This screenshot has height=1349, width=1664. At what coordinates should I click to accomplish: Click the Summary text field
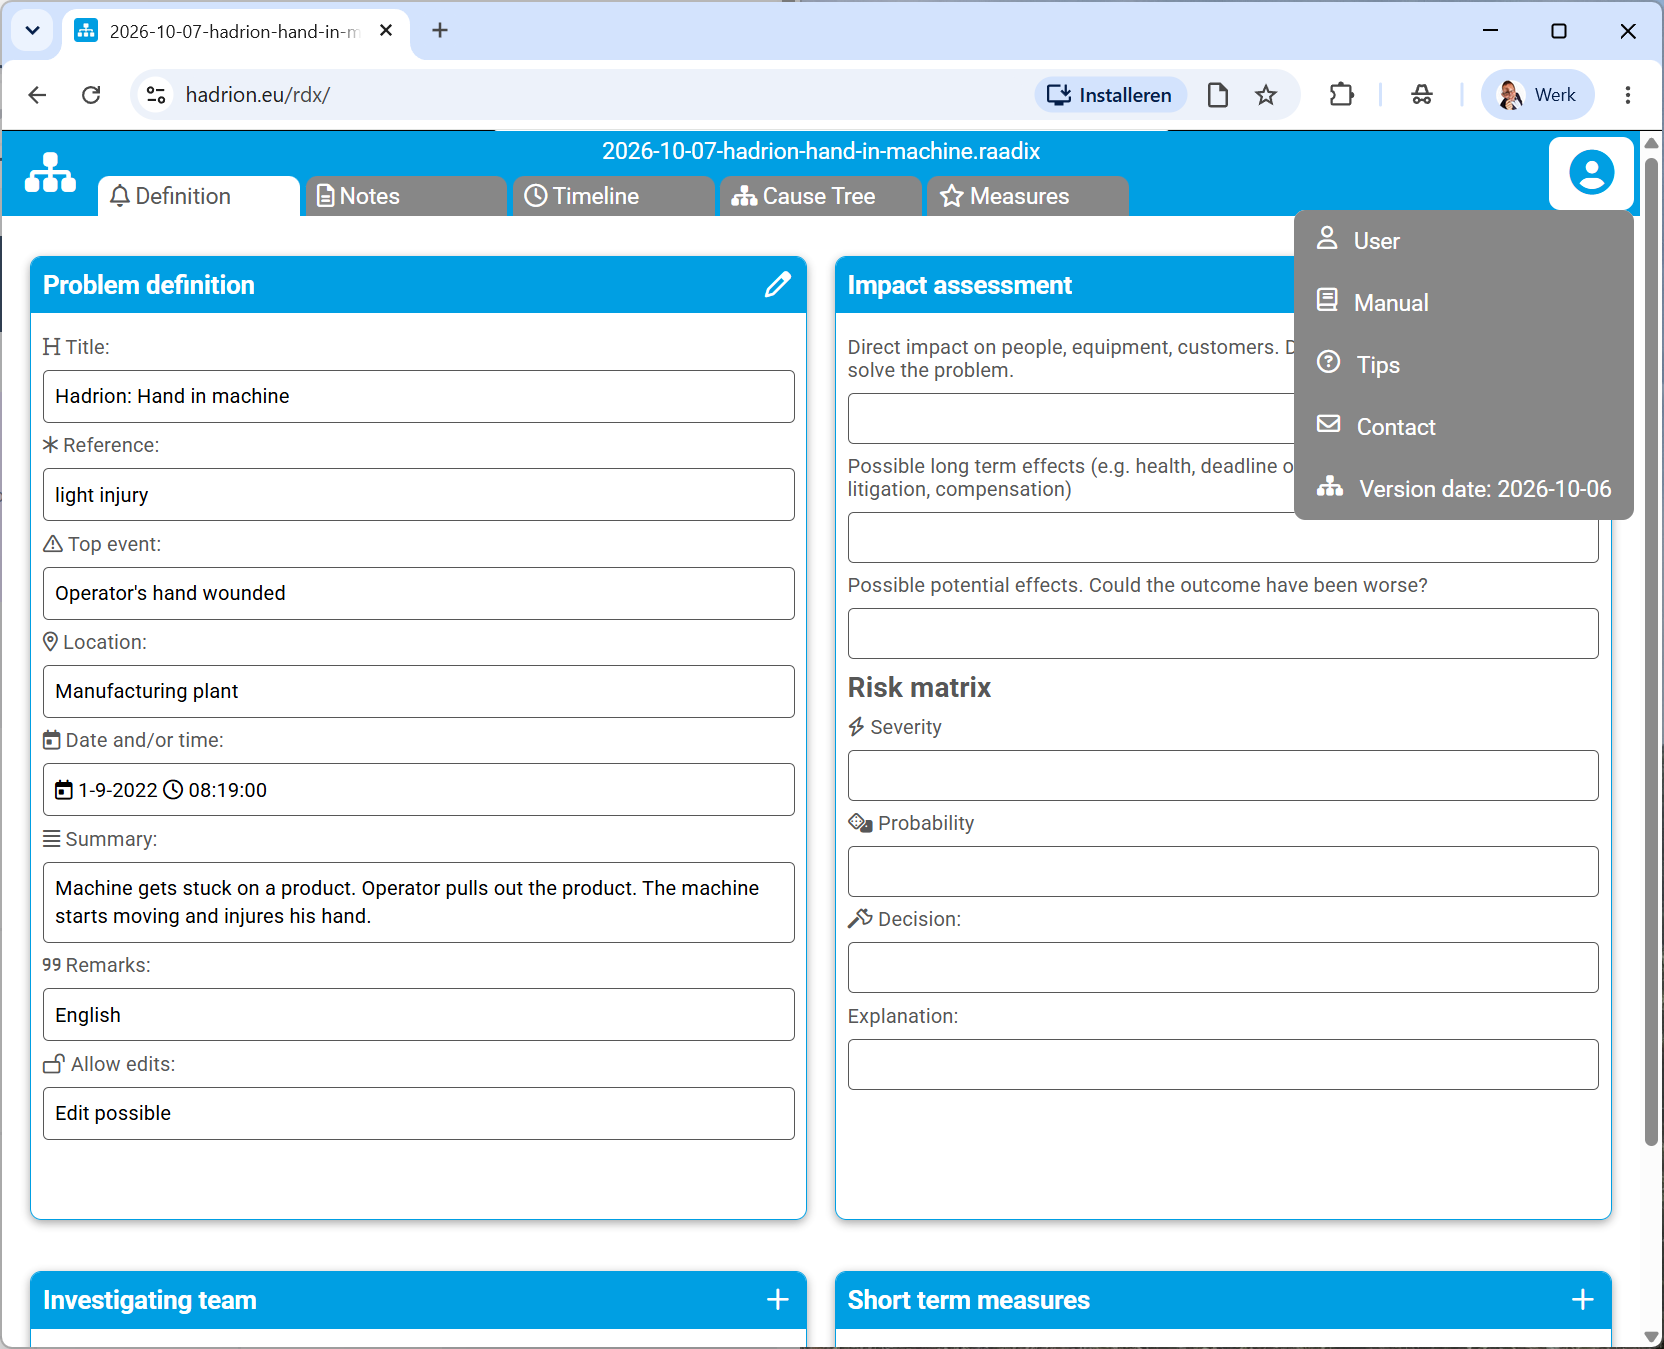coord(418,902)
